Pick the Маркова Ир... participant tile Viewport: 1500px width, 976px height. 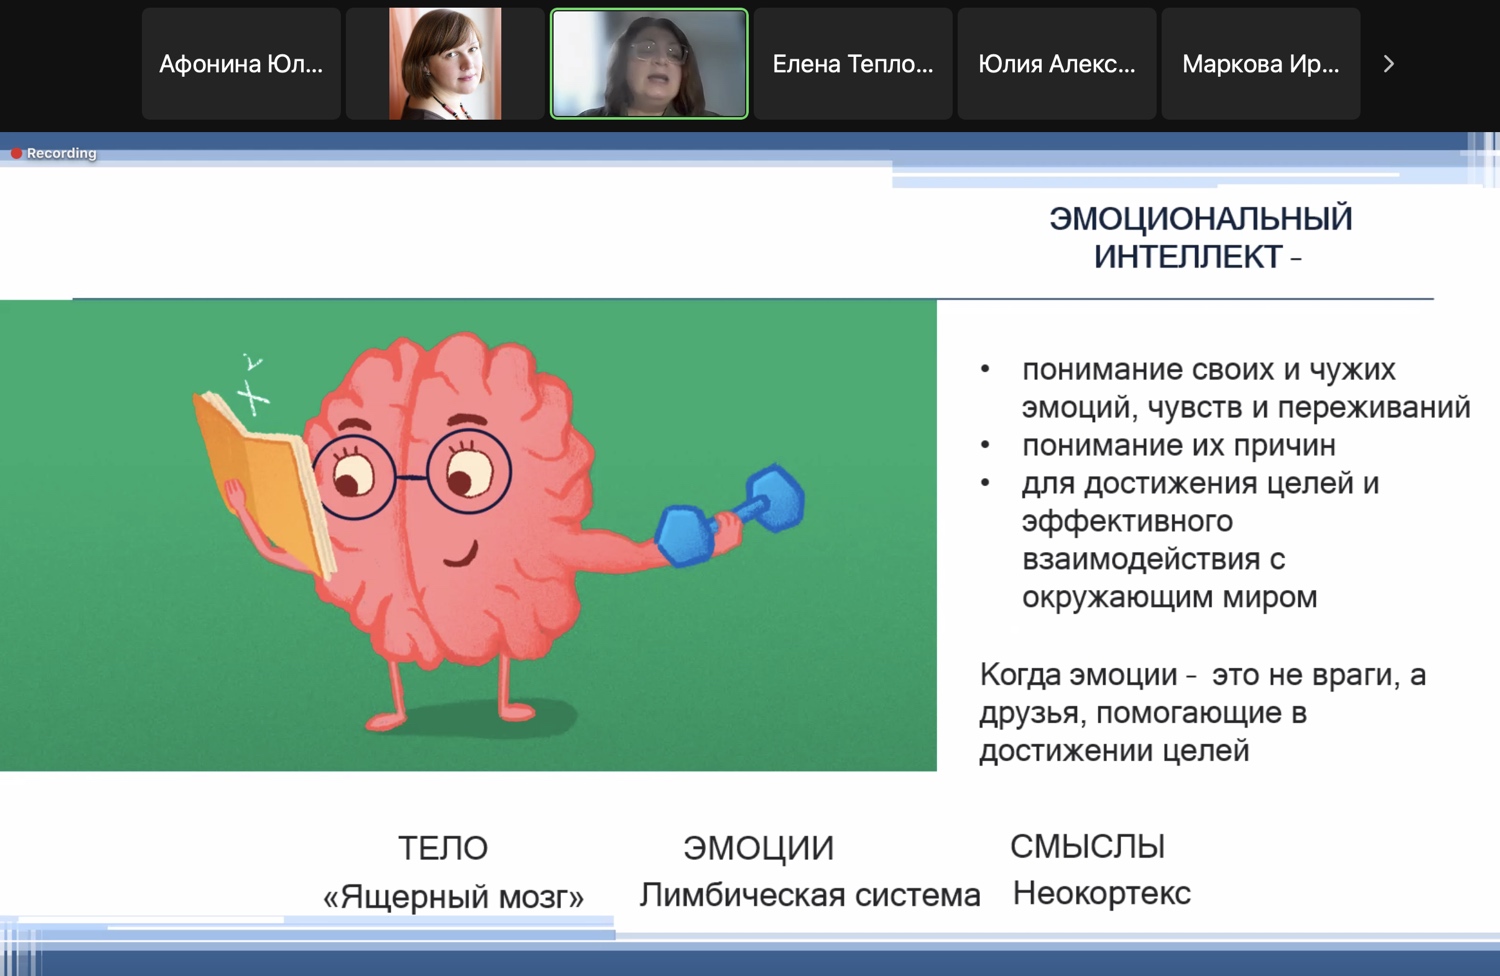tap(1260, 64)
